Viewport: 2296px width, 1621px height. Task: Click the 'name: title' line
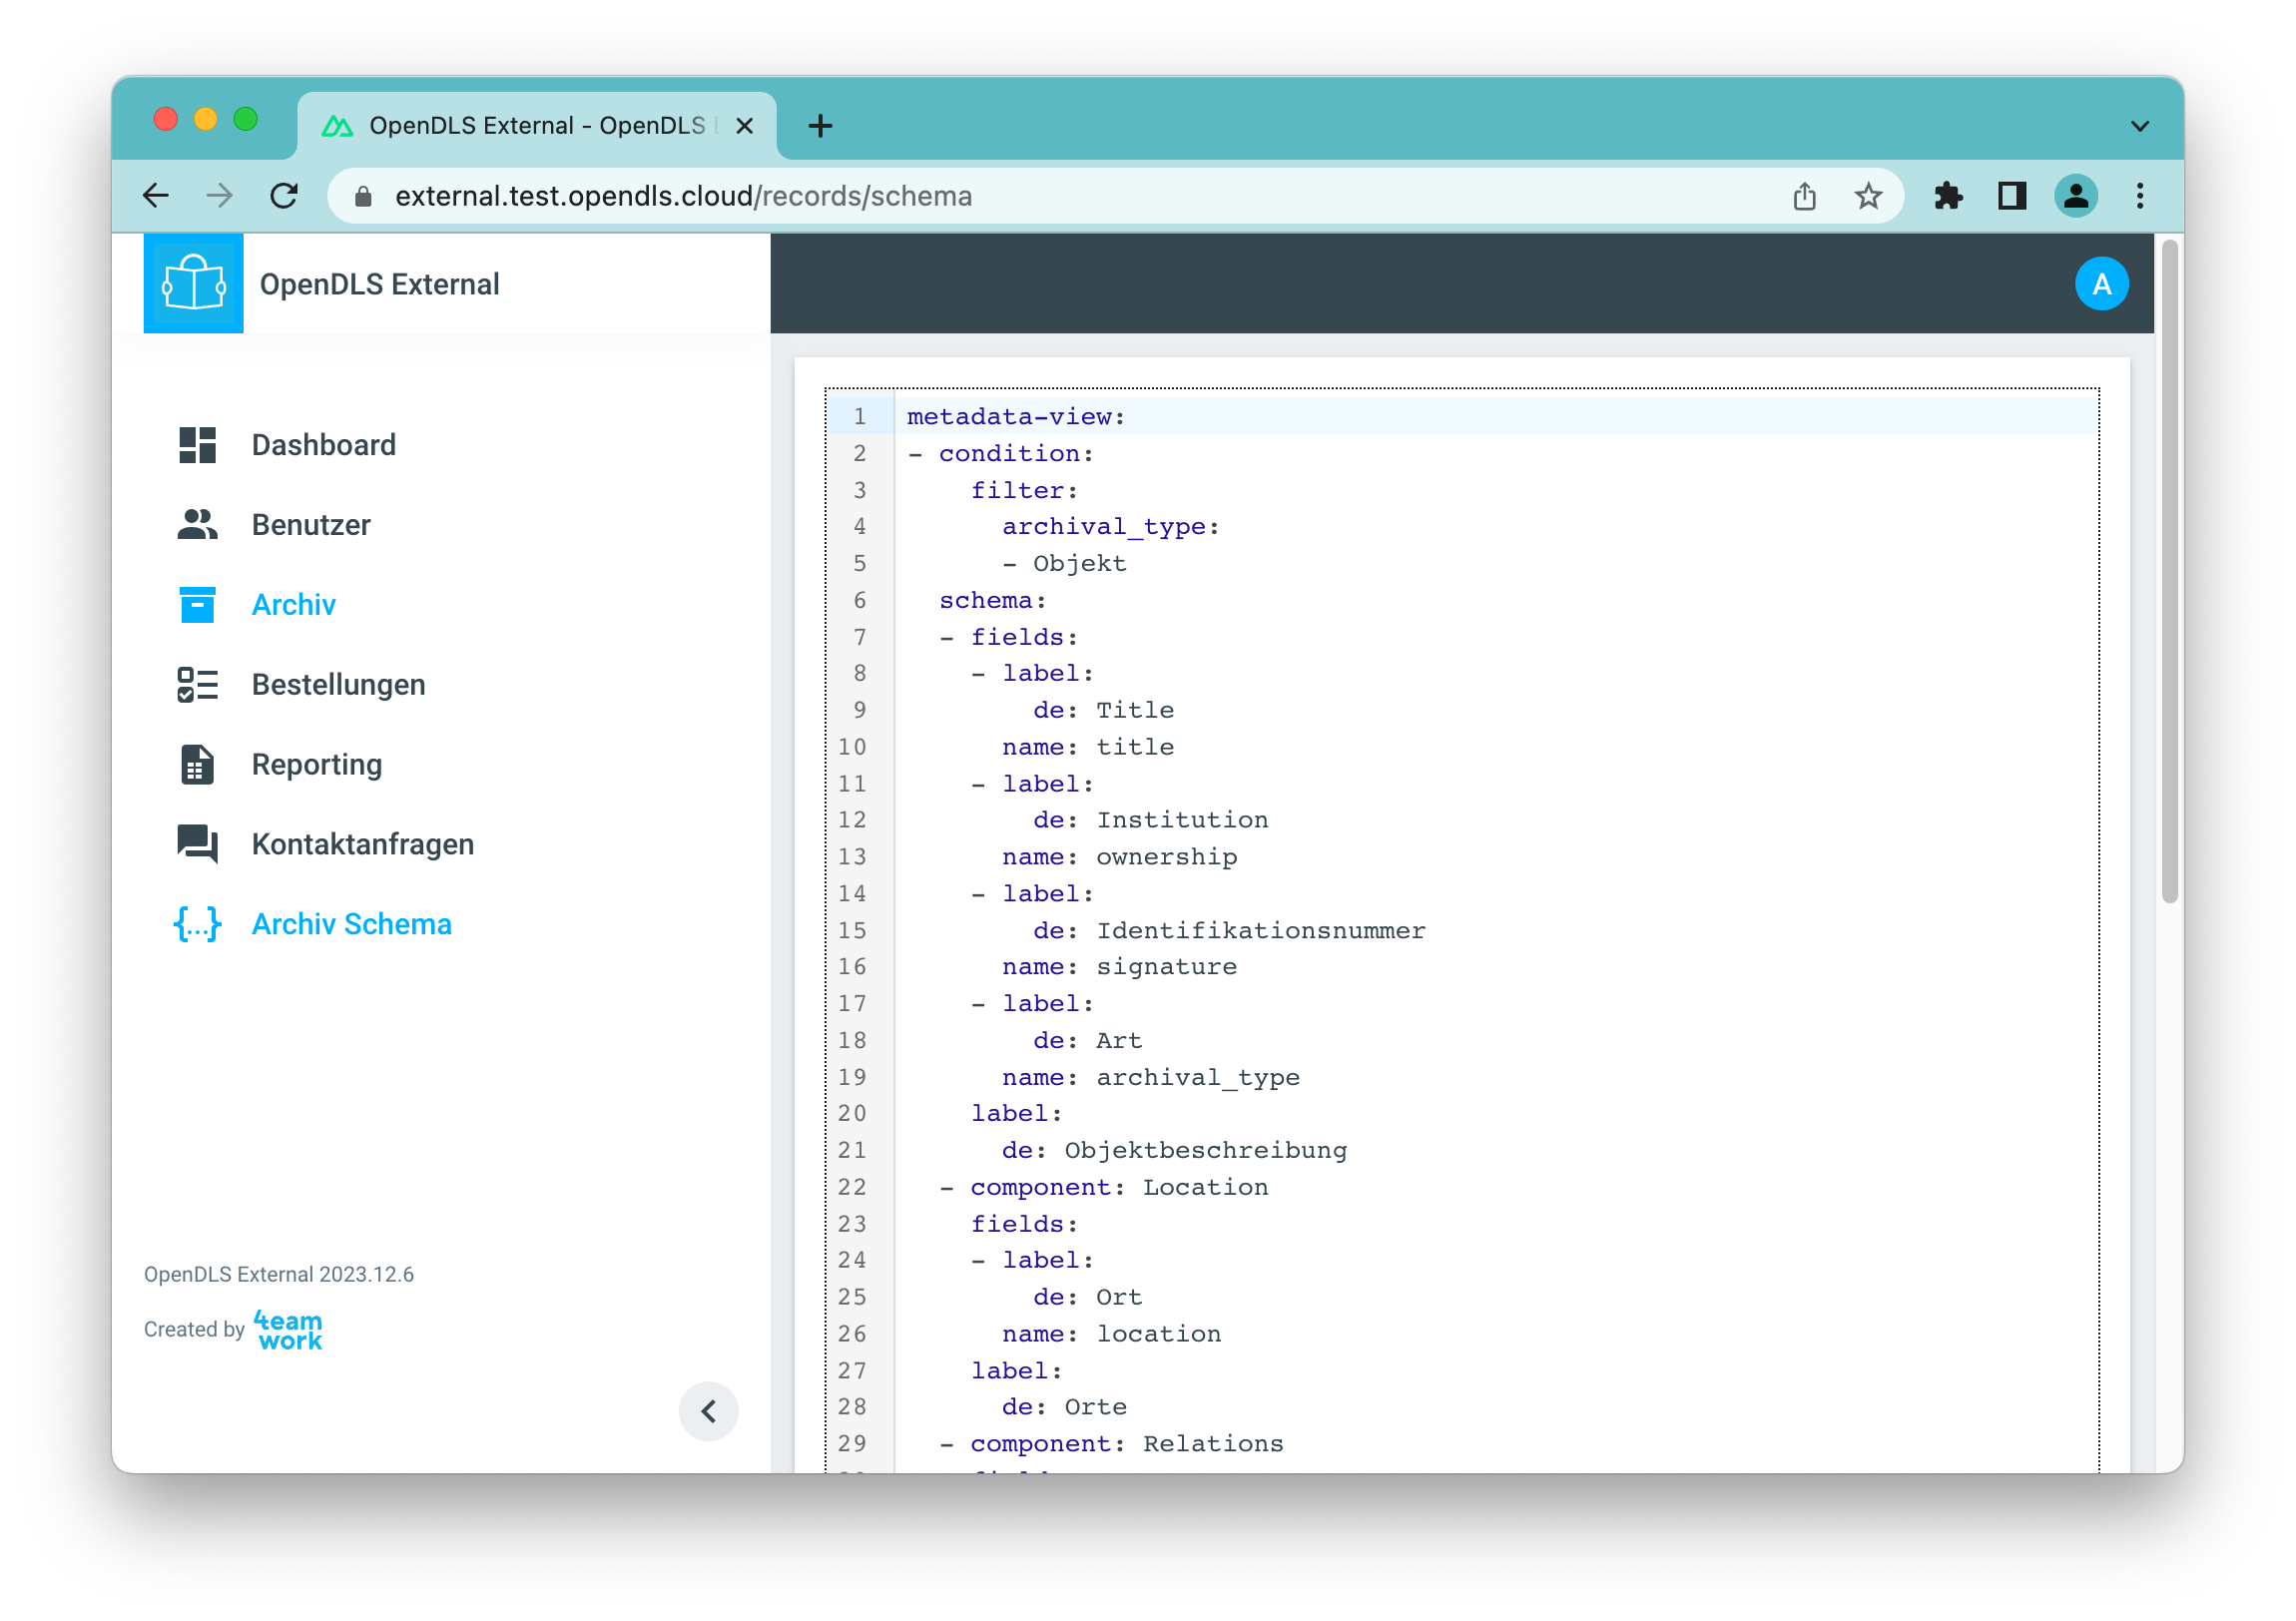1087,747
